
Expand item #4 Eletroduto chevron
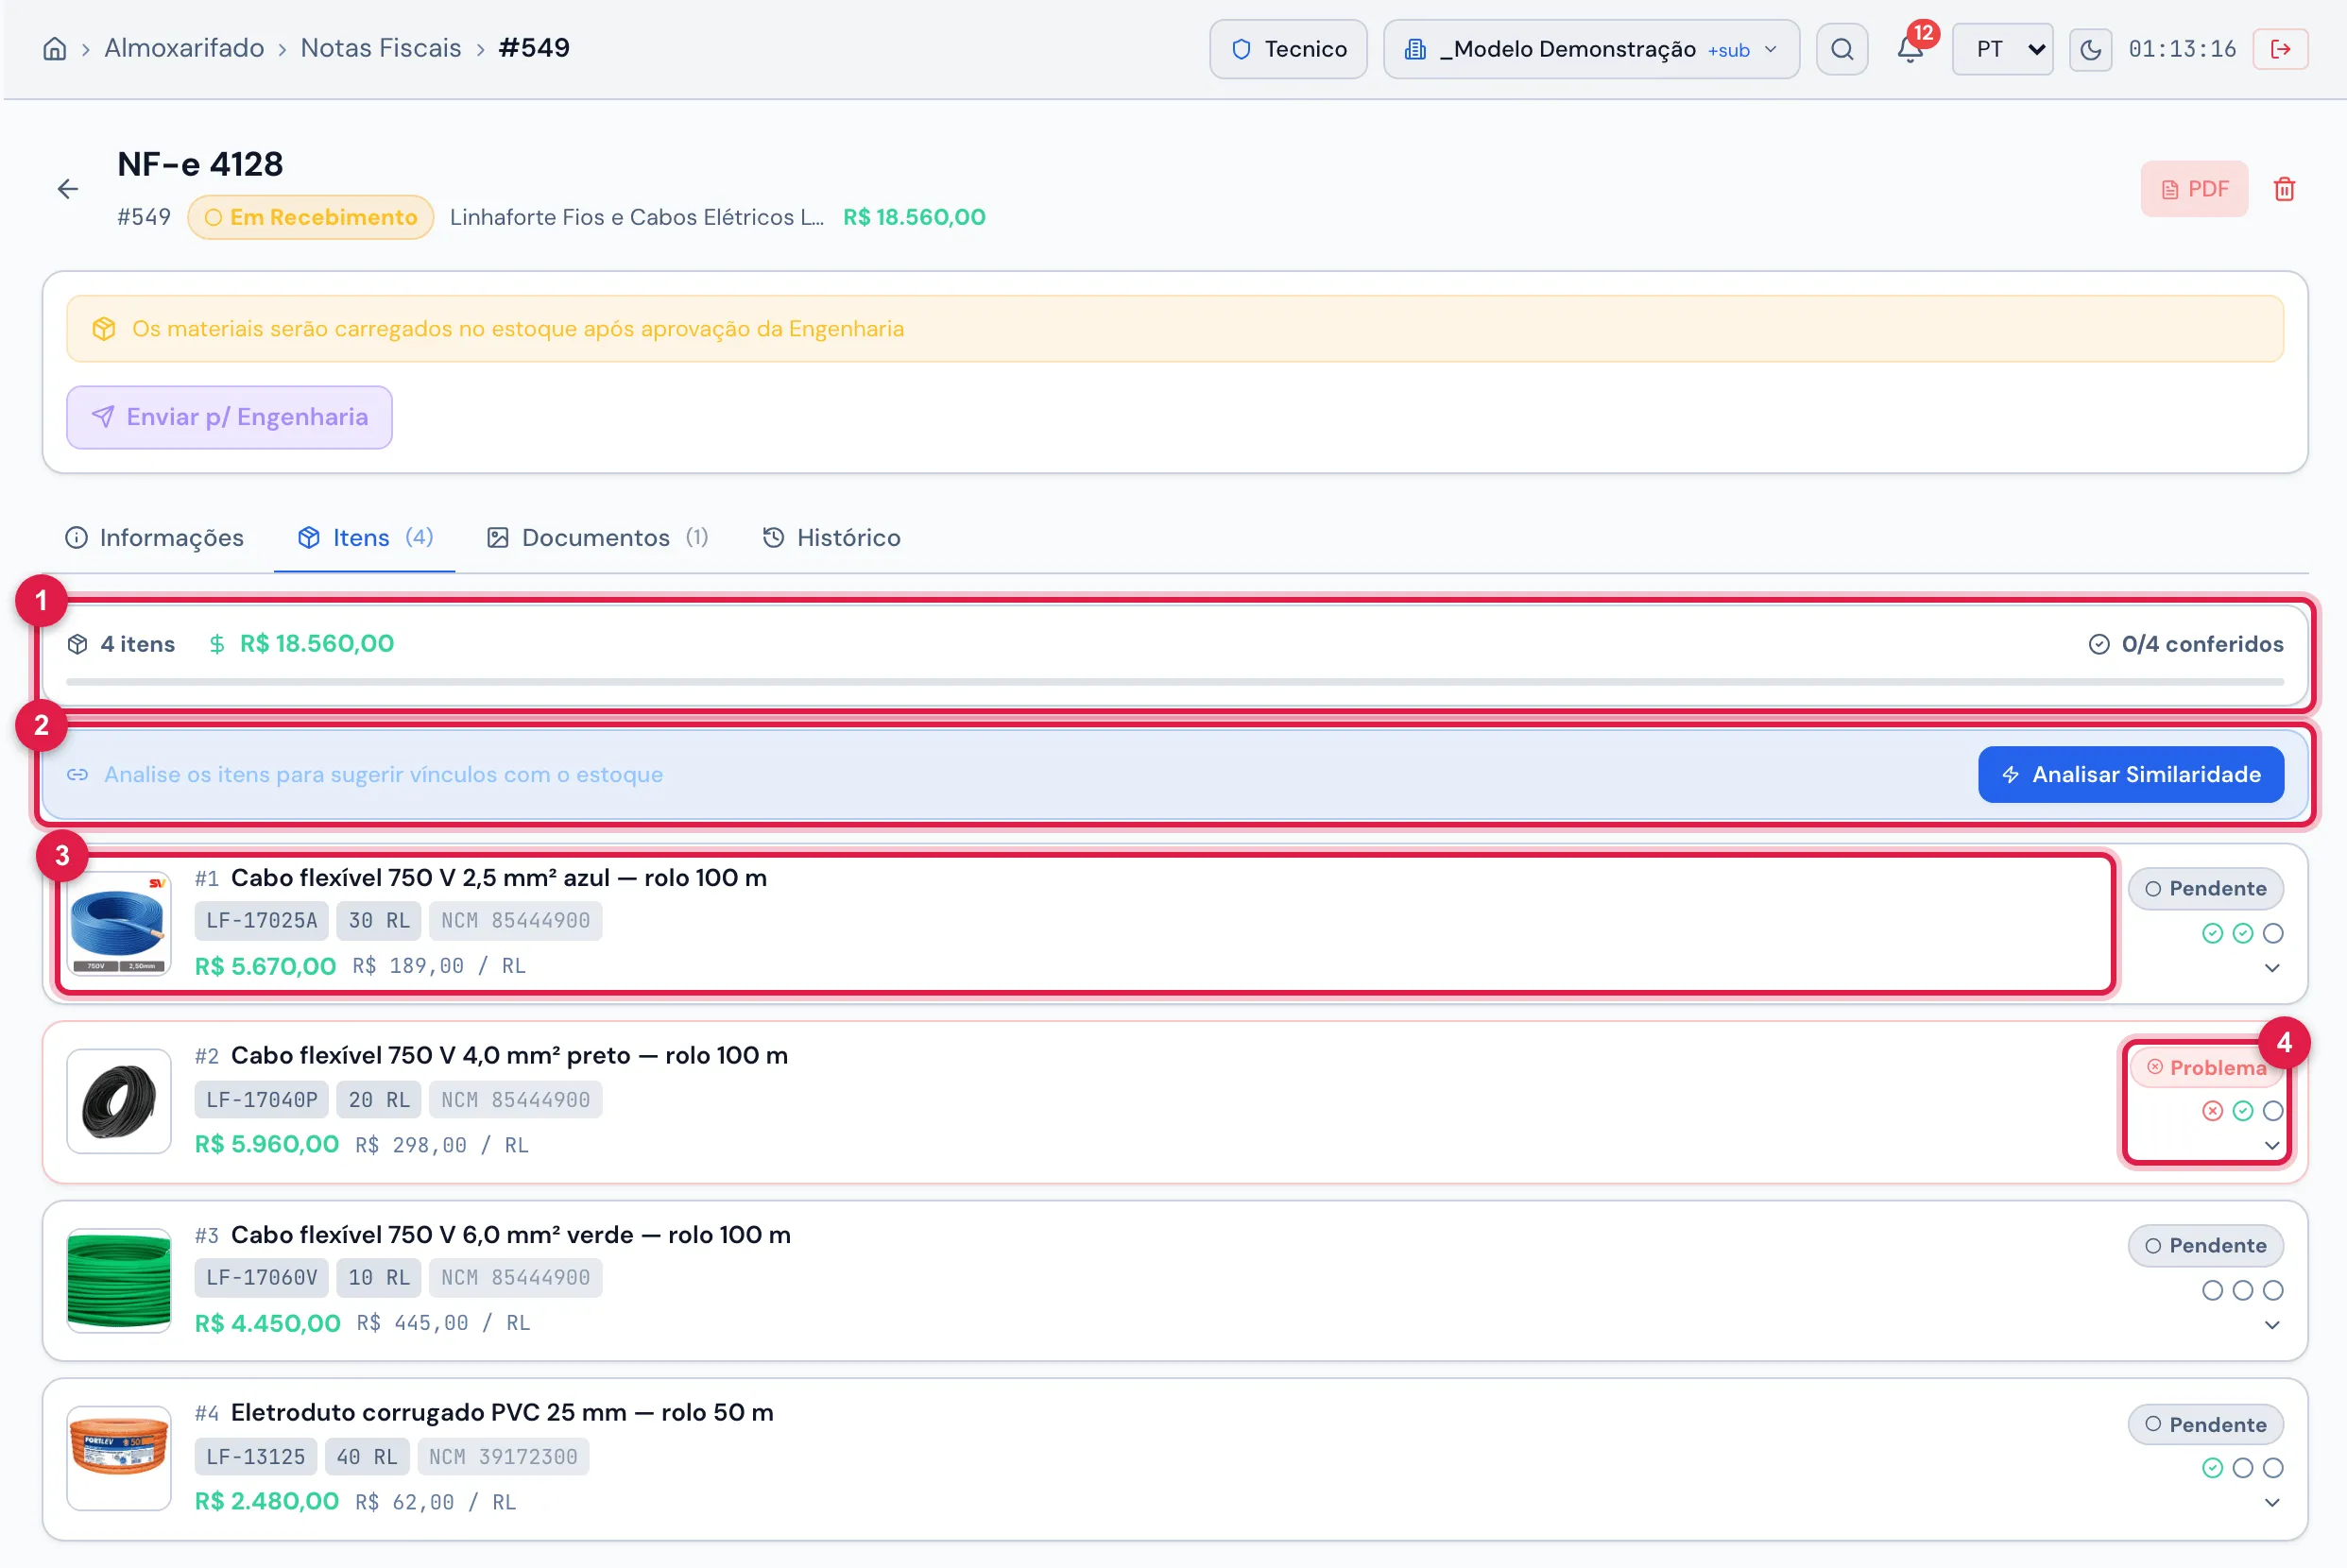pos(2272,1503)
